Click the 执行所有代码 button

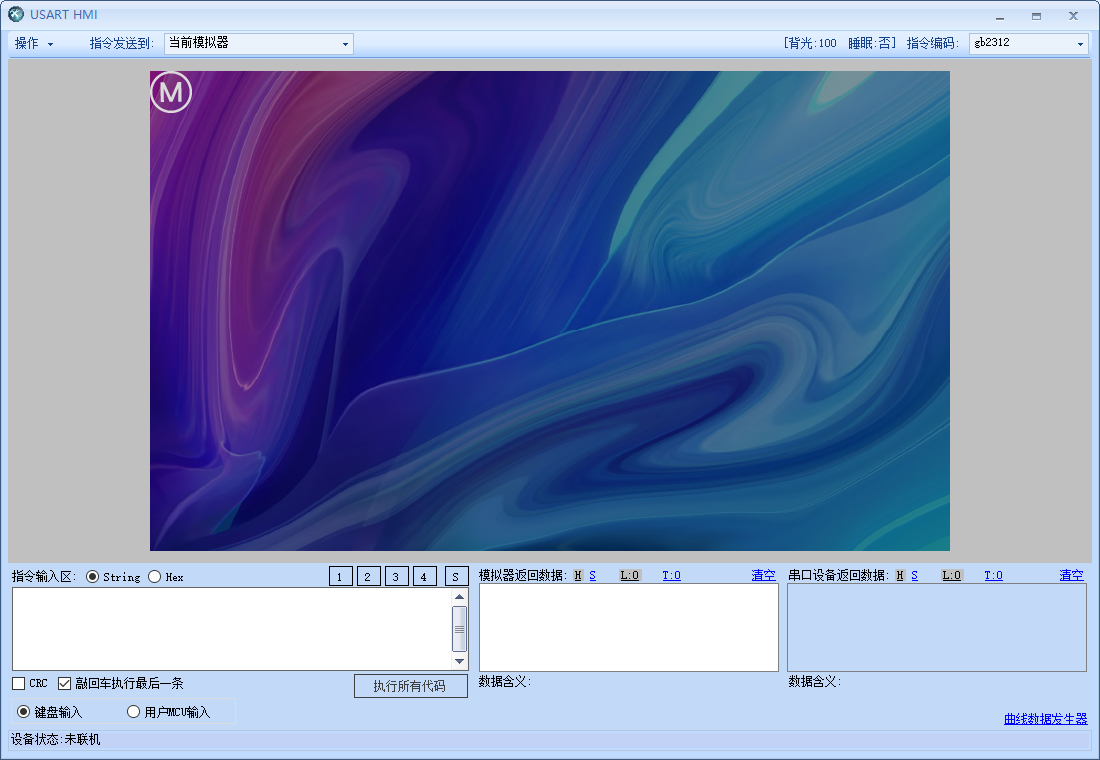click(410, 686)
